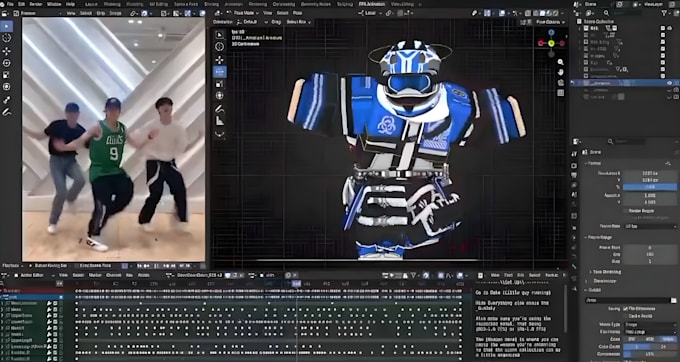Screen dimensions: 680x362
Task: Select the Select Box tool in viewport toolbar
Action: 220,35
